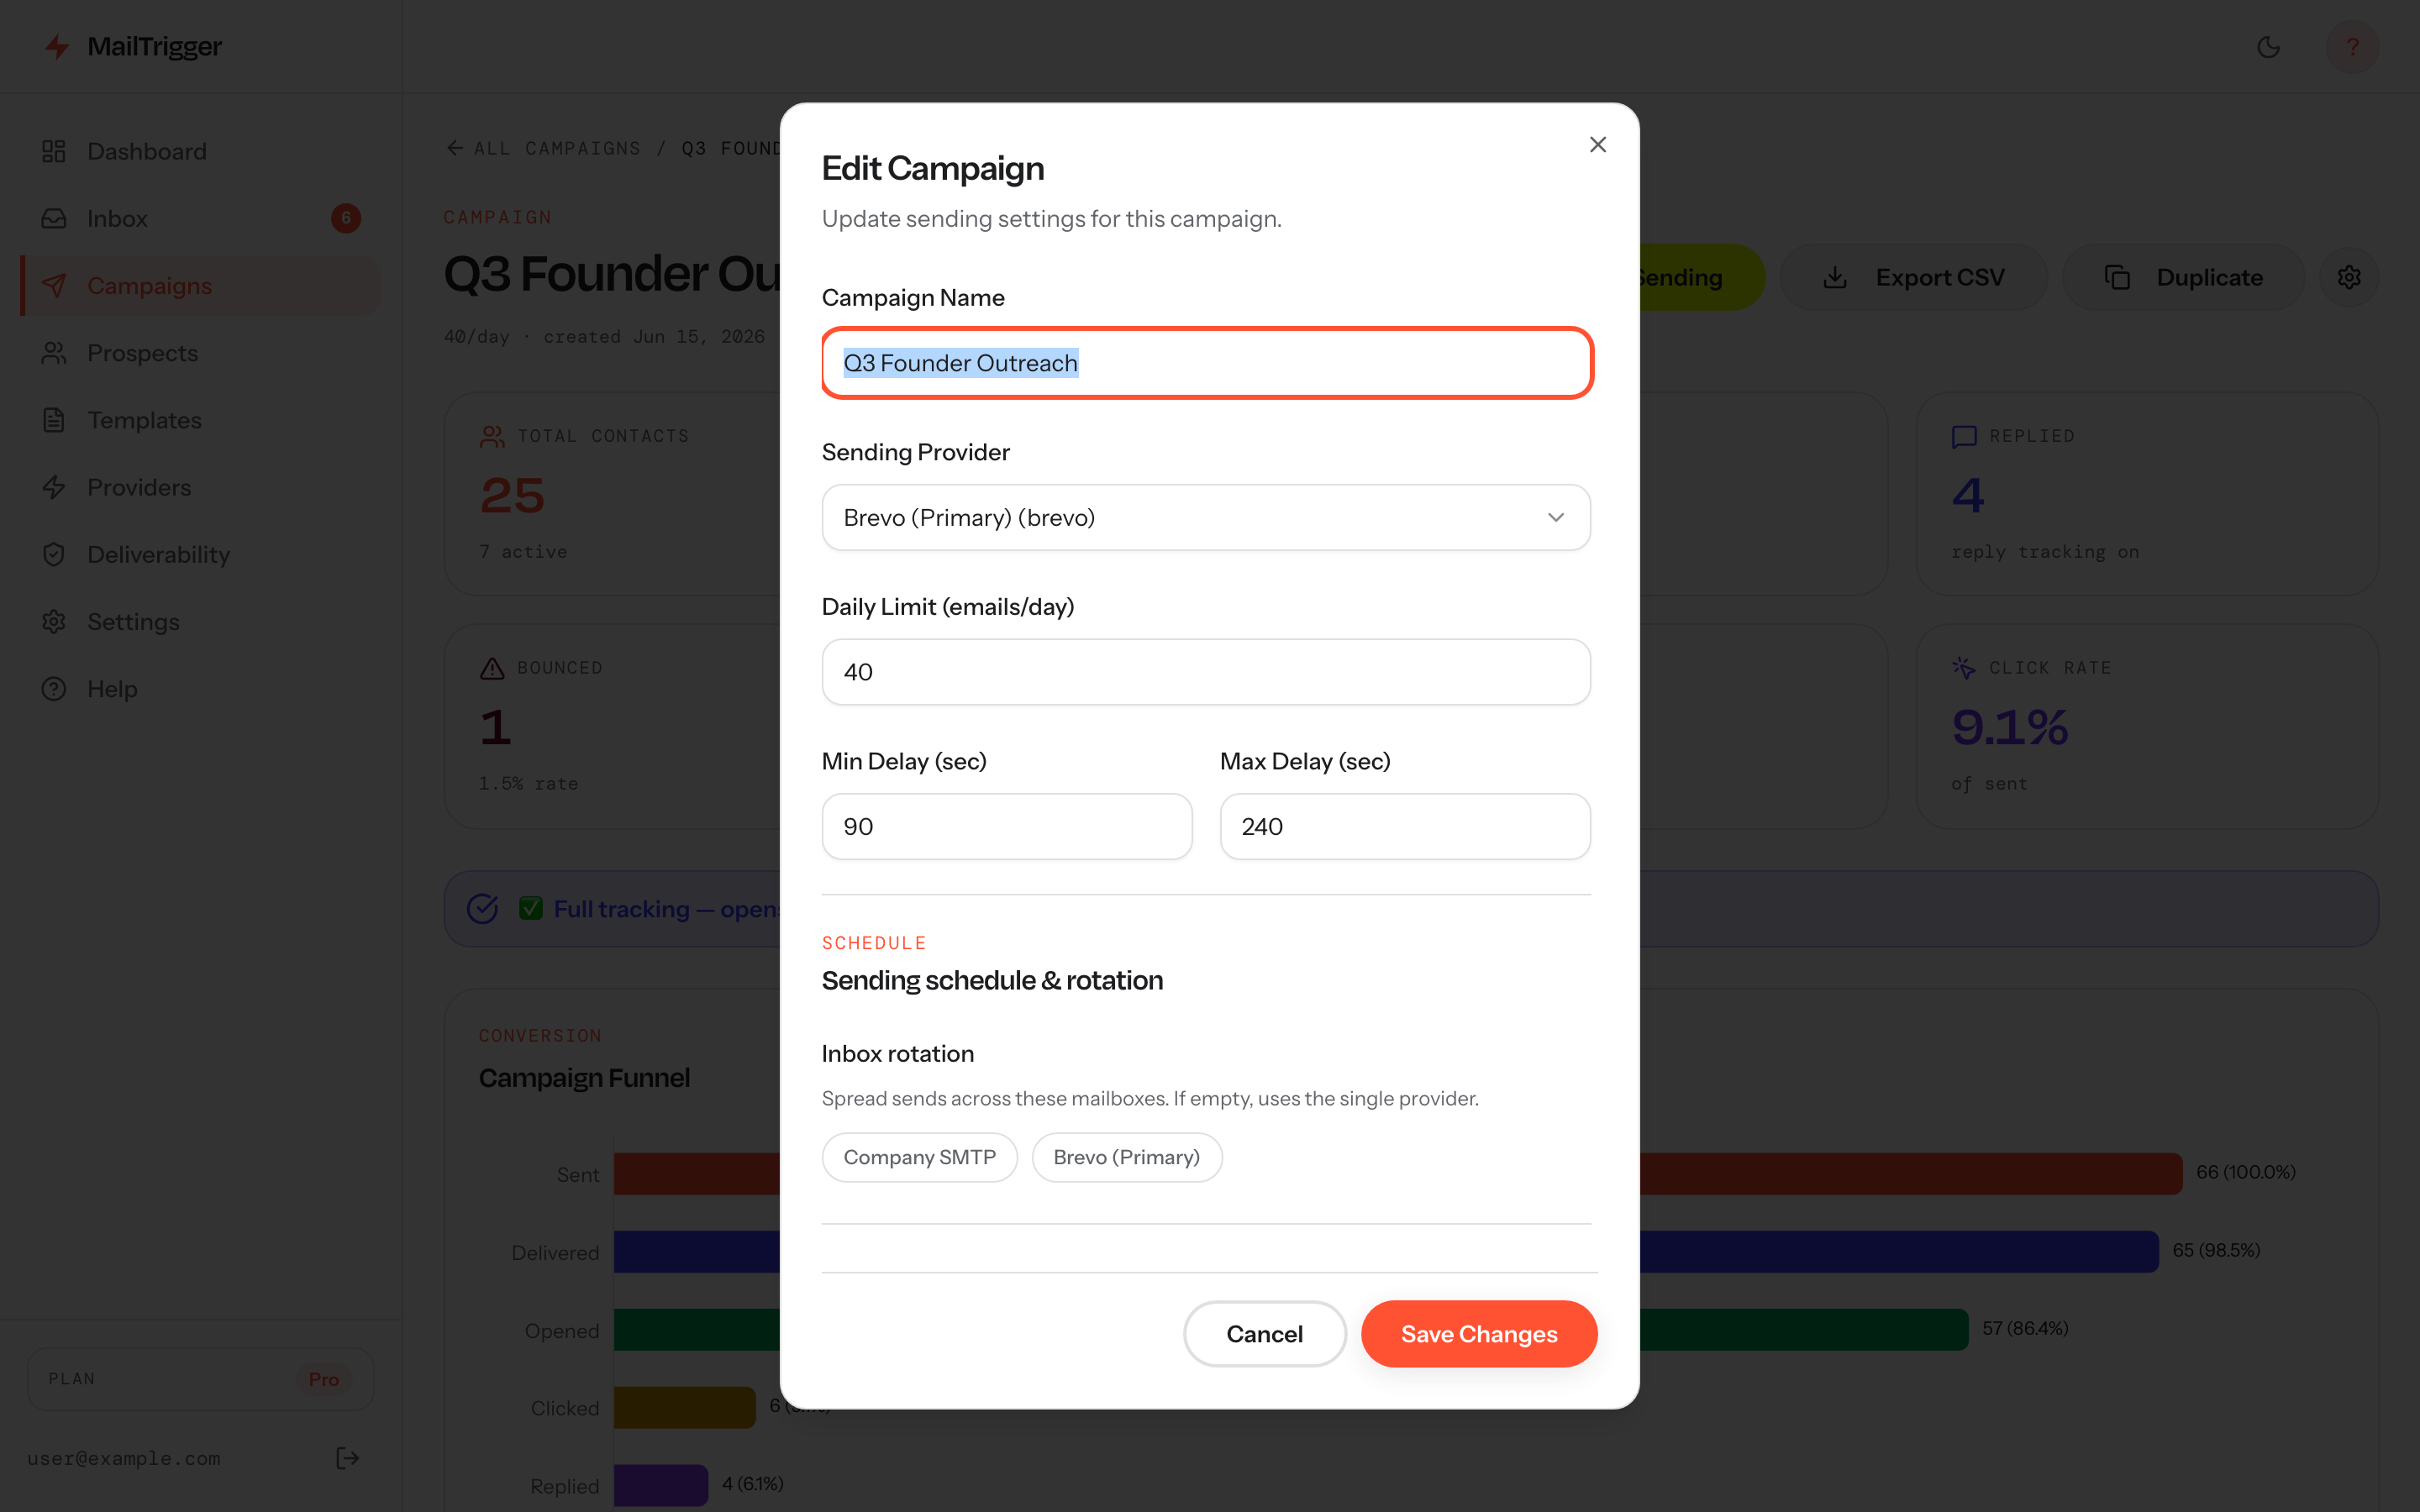
Task: Click the Inbox tray icon
Action: (x=54, y=218)
